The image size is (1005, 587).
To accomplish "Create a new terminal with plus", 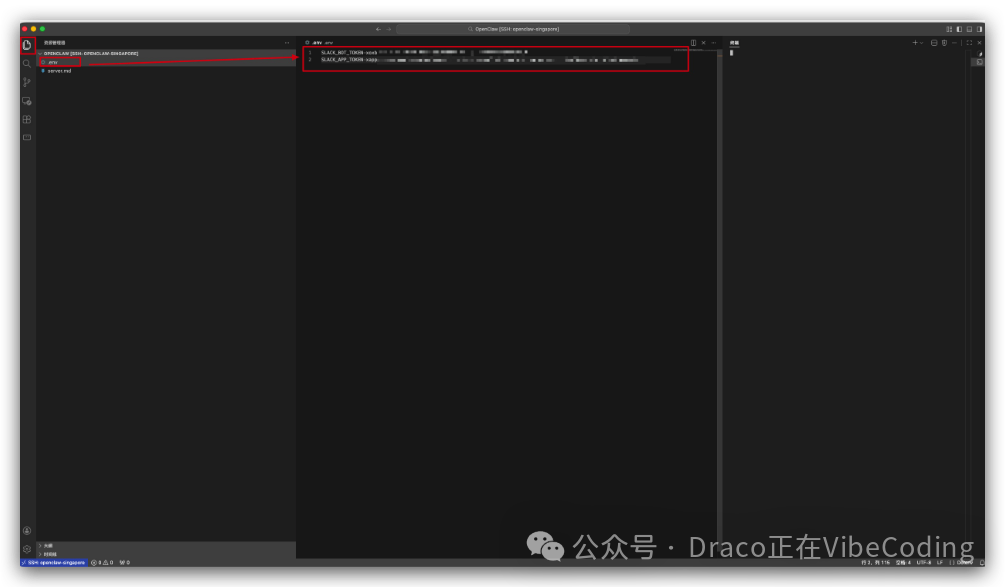I will 915,43.
